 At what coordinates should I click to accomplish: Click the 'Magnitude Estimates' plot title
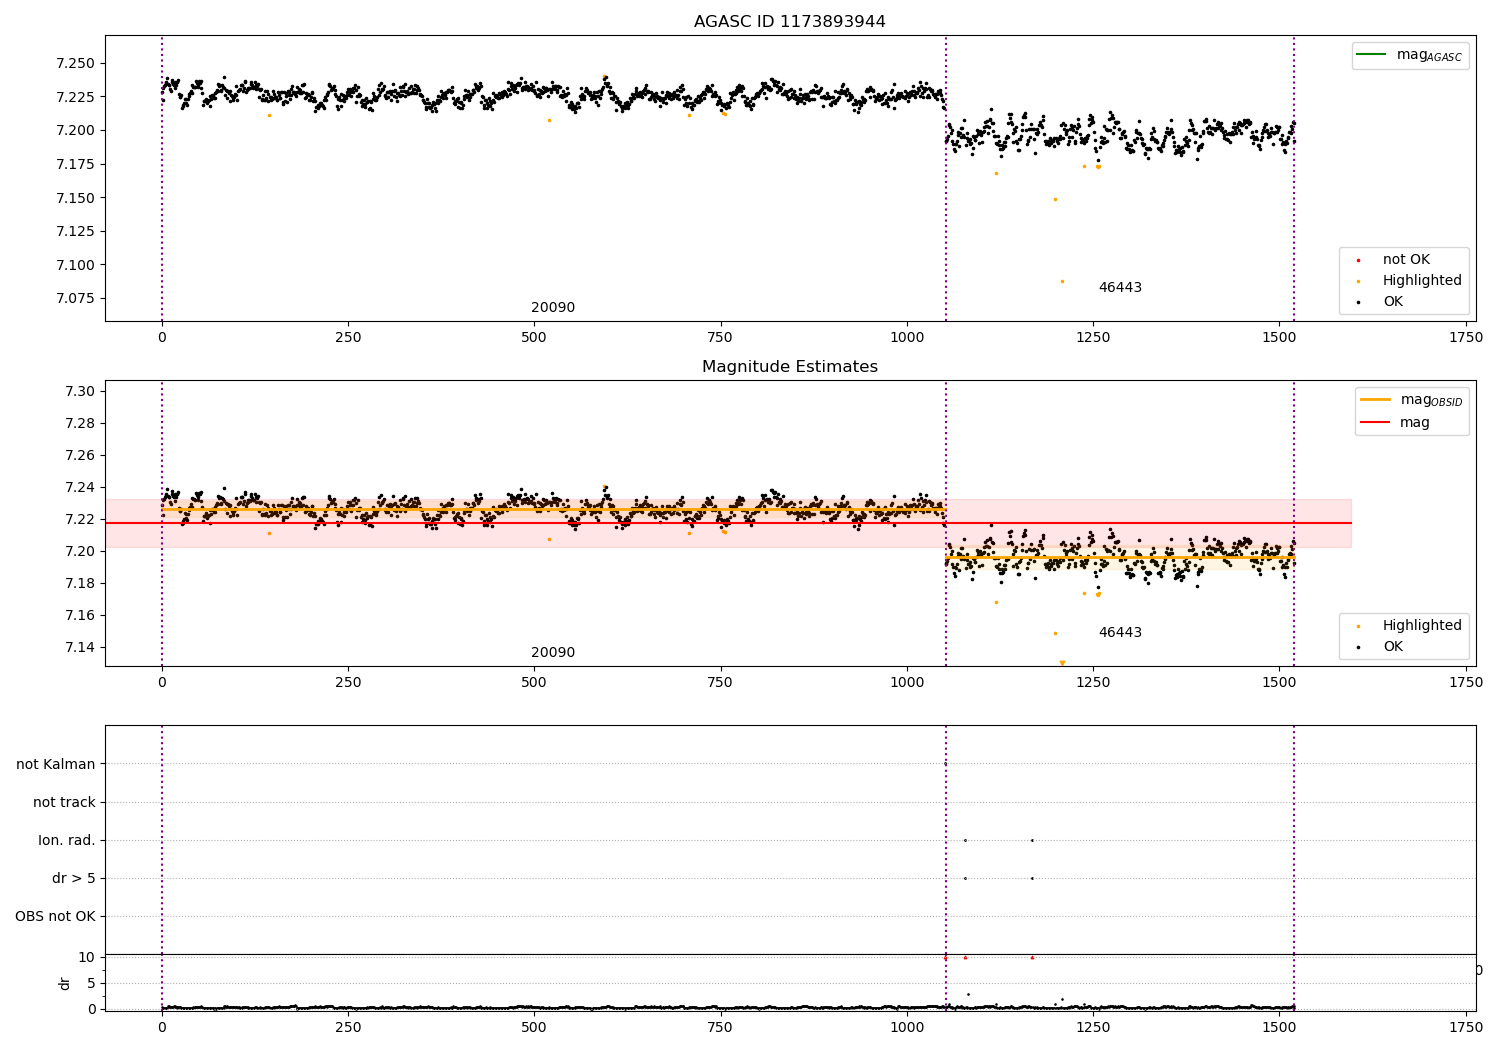790,367
